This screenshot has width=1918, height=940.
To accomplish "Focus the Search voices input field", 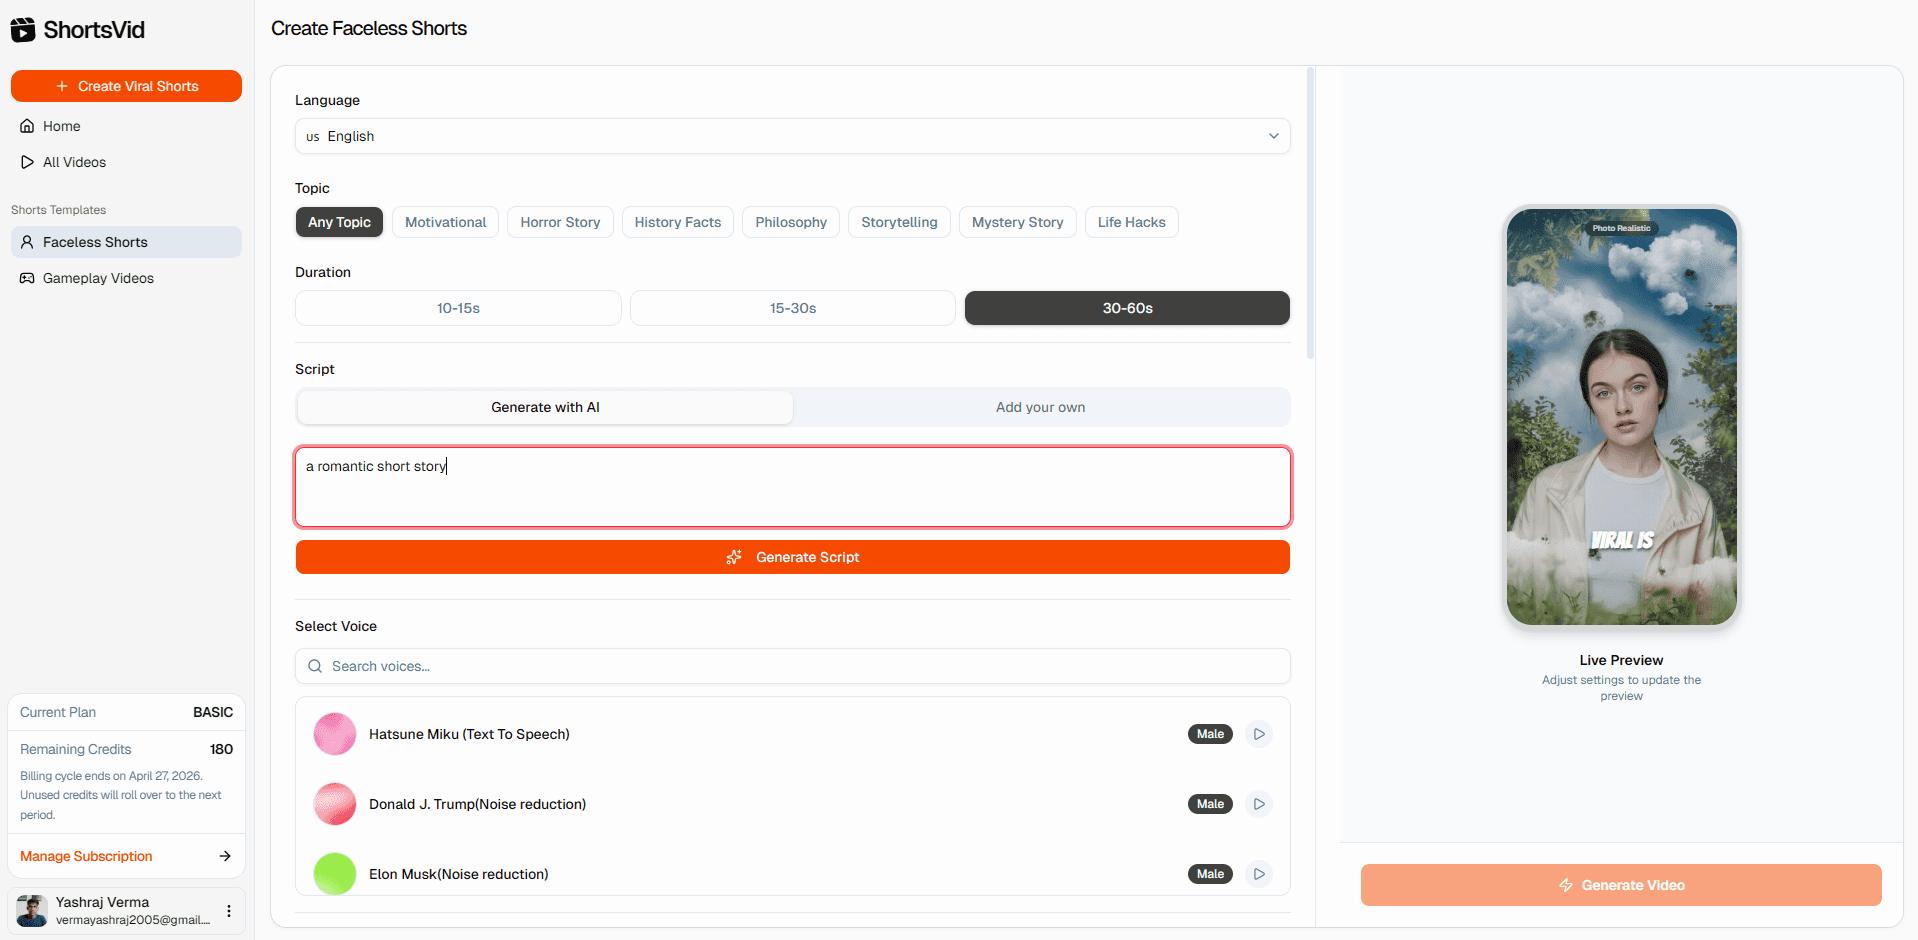I will (x=792, y=666).
